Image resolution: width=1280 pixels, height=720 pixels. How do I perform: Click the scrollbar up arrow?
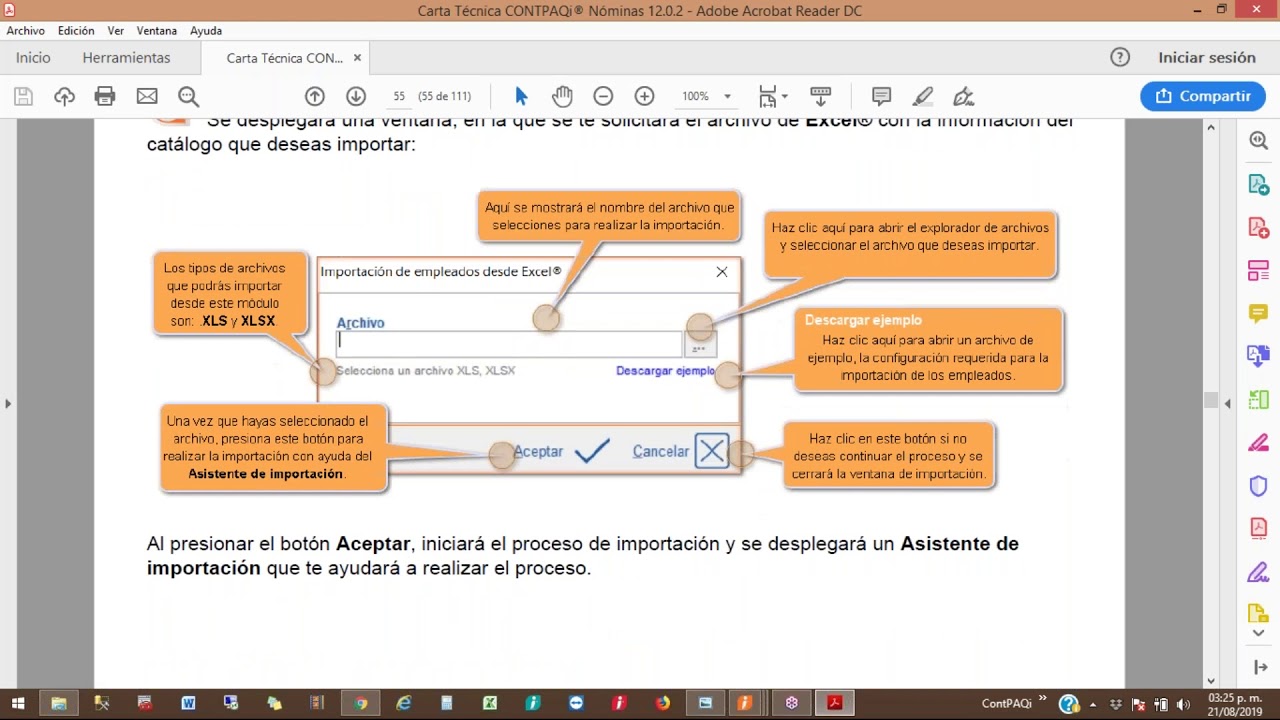[x=1211, y=127]
